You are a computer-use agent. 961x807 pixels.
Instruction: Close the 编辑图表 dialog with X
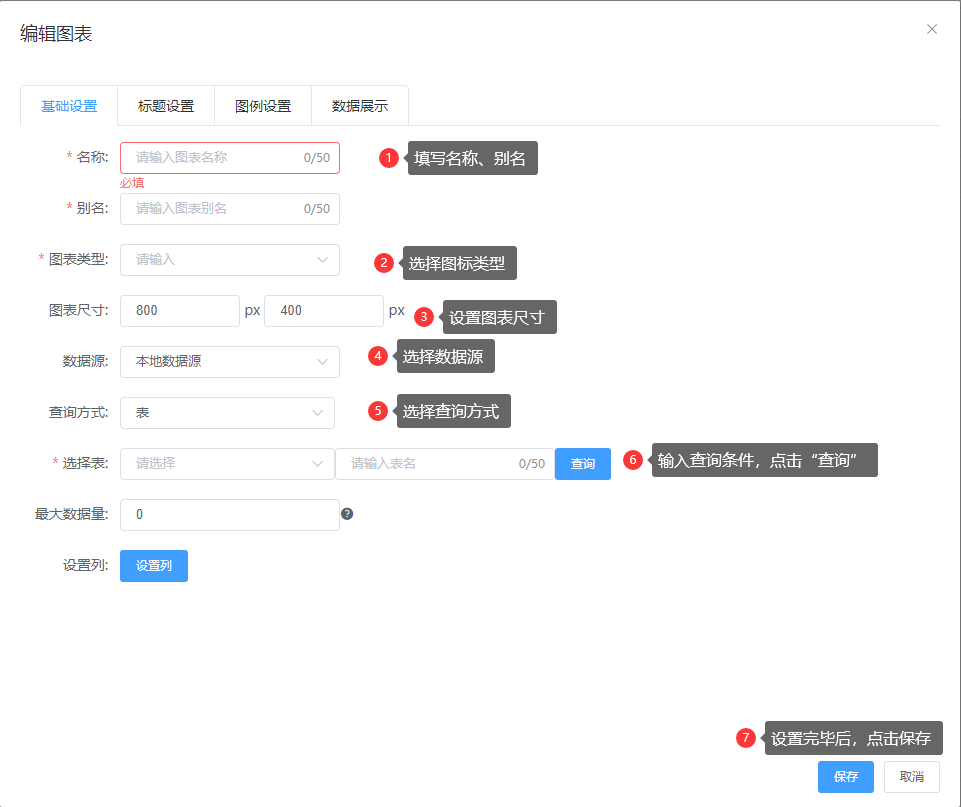931,29
